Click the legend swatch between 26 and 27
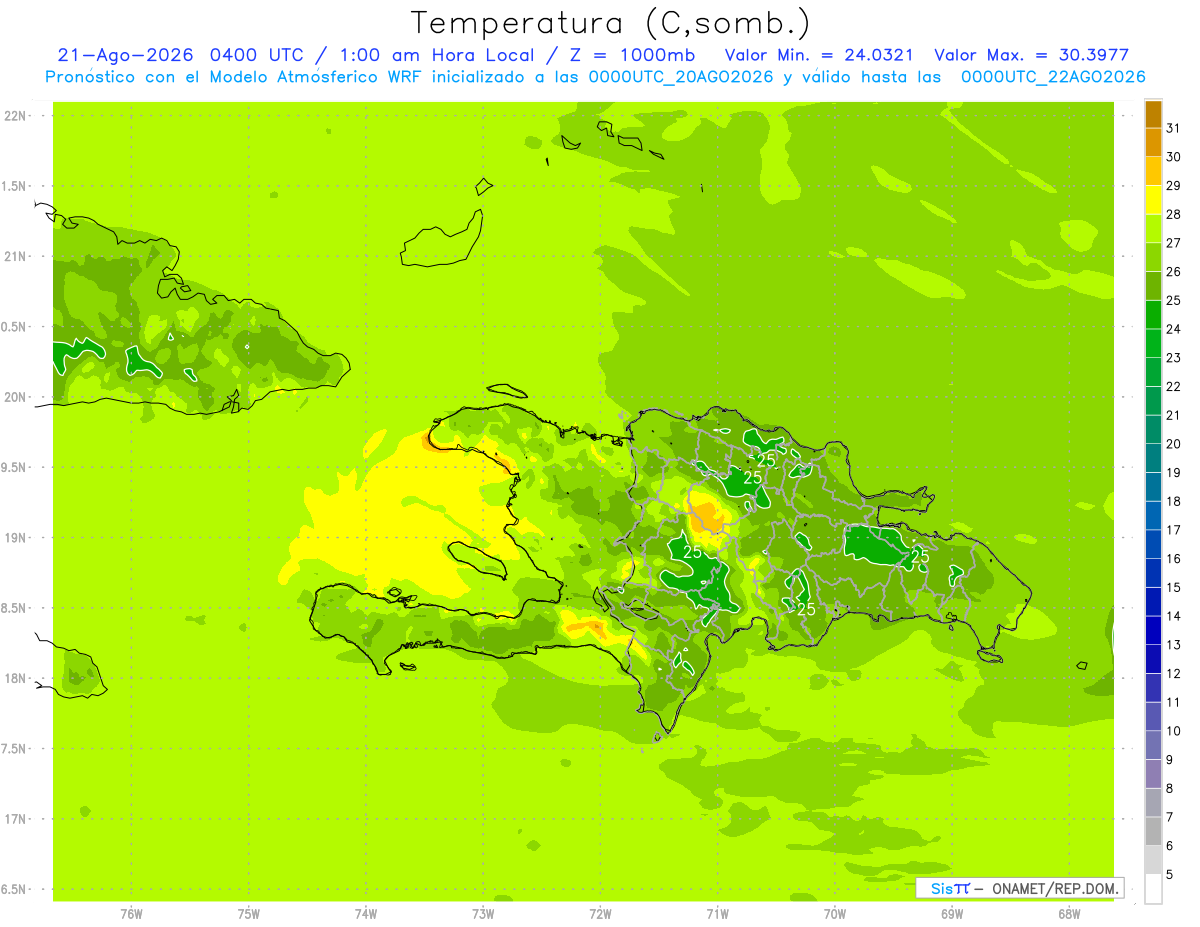 (1153, 257)
